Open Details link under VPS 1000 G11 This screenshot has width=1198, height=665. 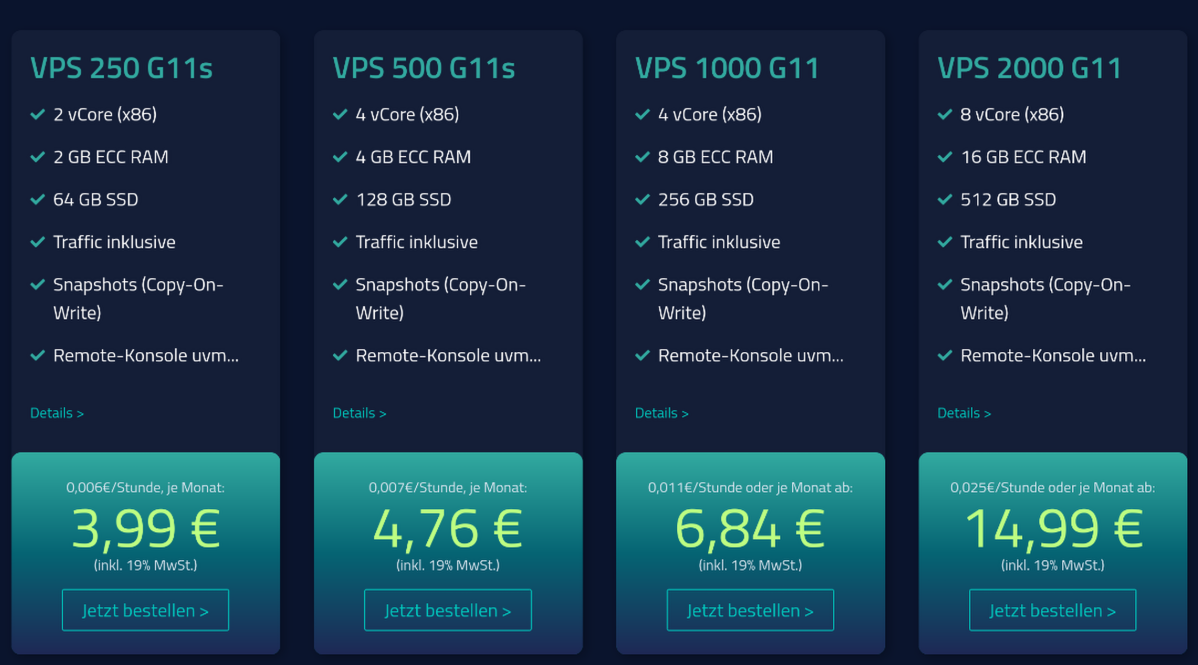(x=661, y=413)
